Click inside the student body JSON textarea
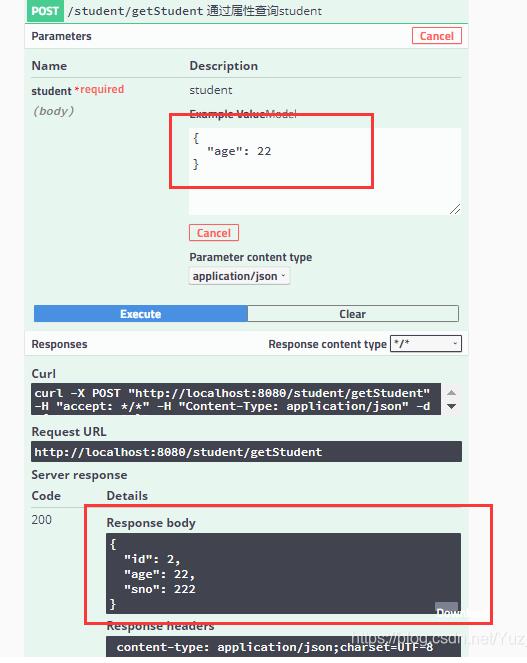 tap(325, 171)
